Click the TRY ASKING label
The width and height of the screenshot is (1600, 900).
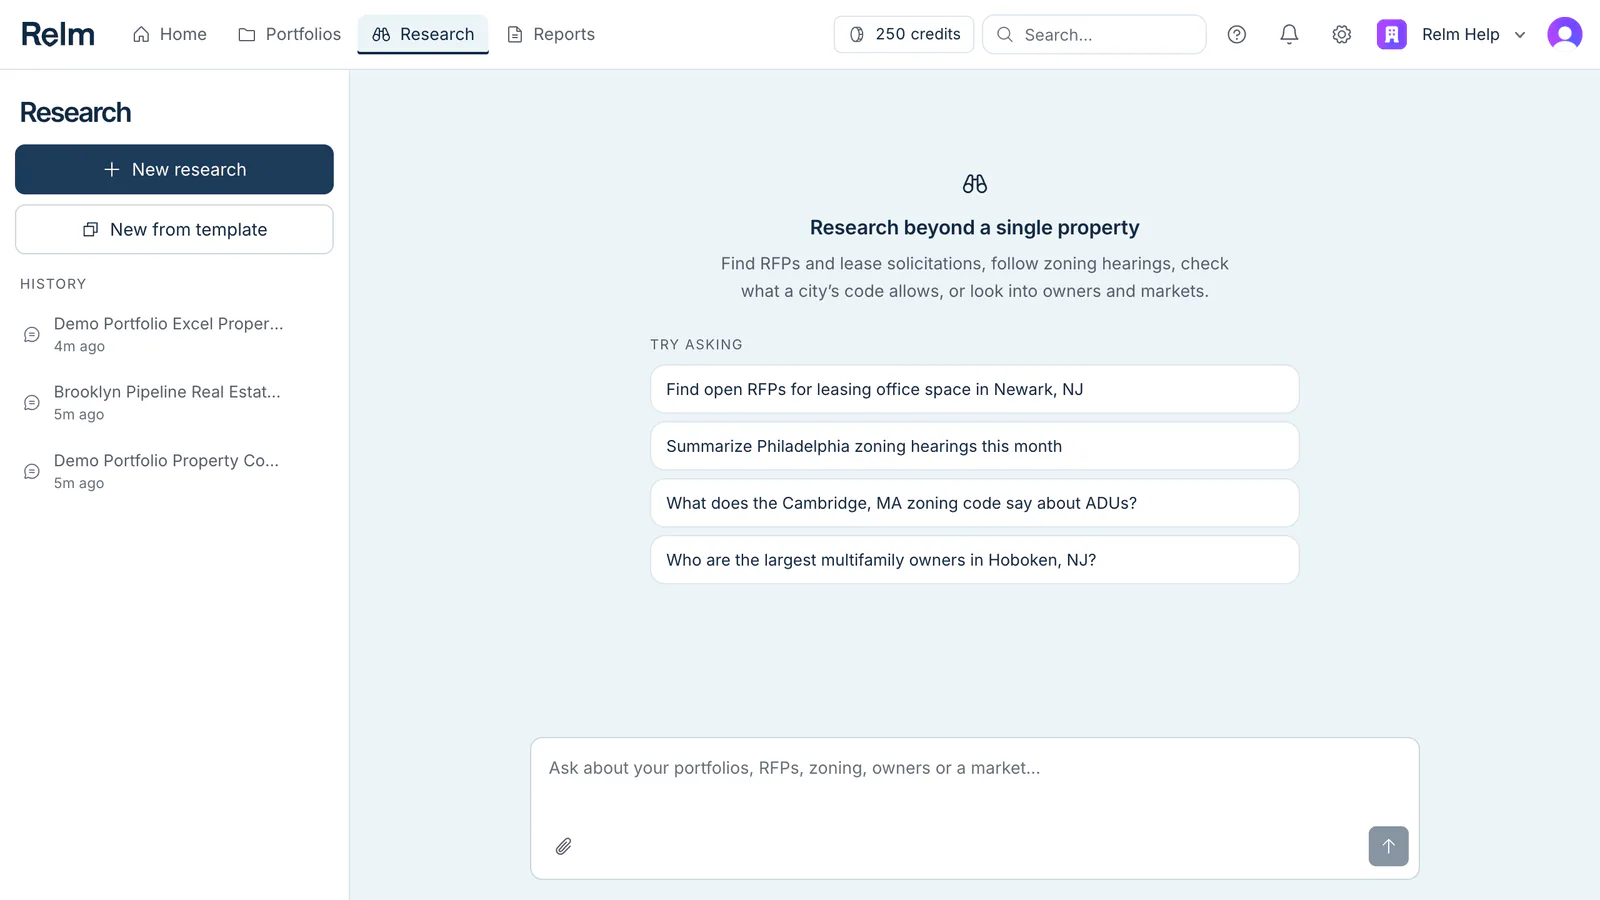click(696, 345)
